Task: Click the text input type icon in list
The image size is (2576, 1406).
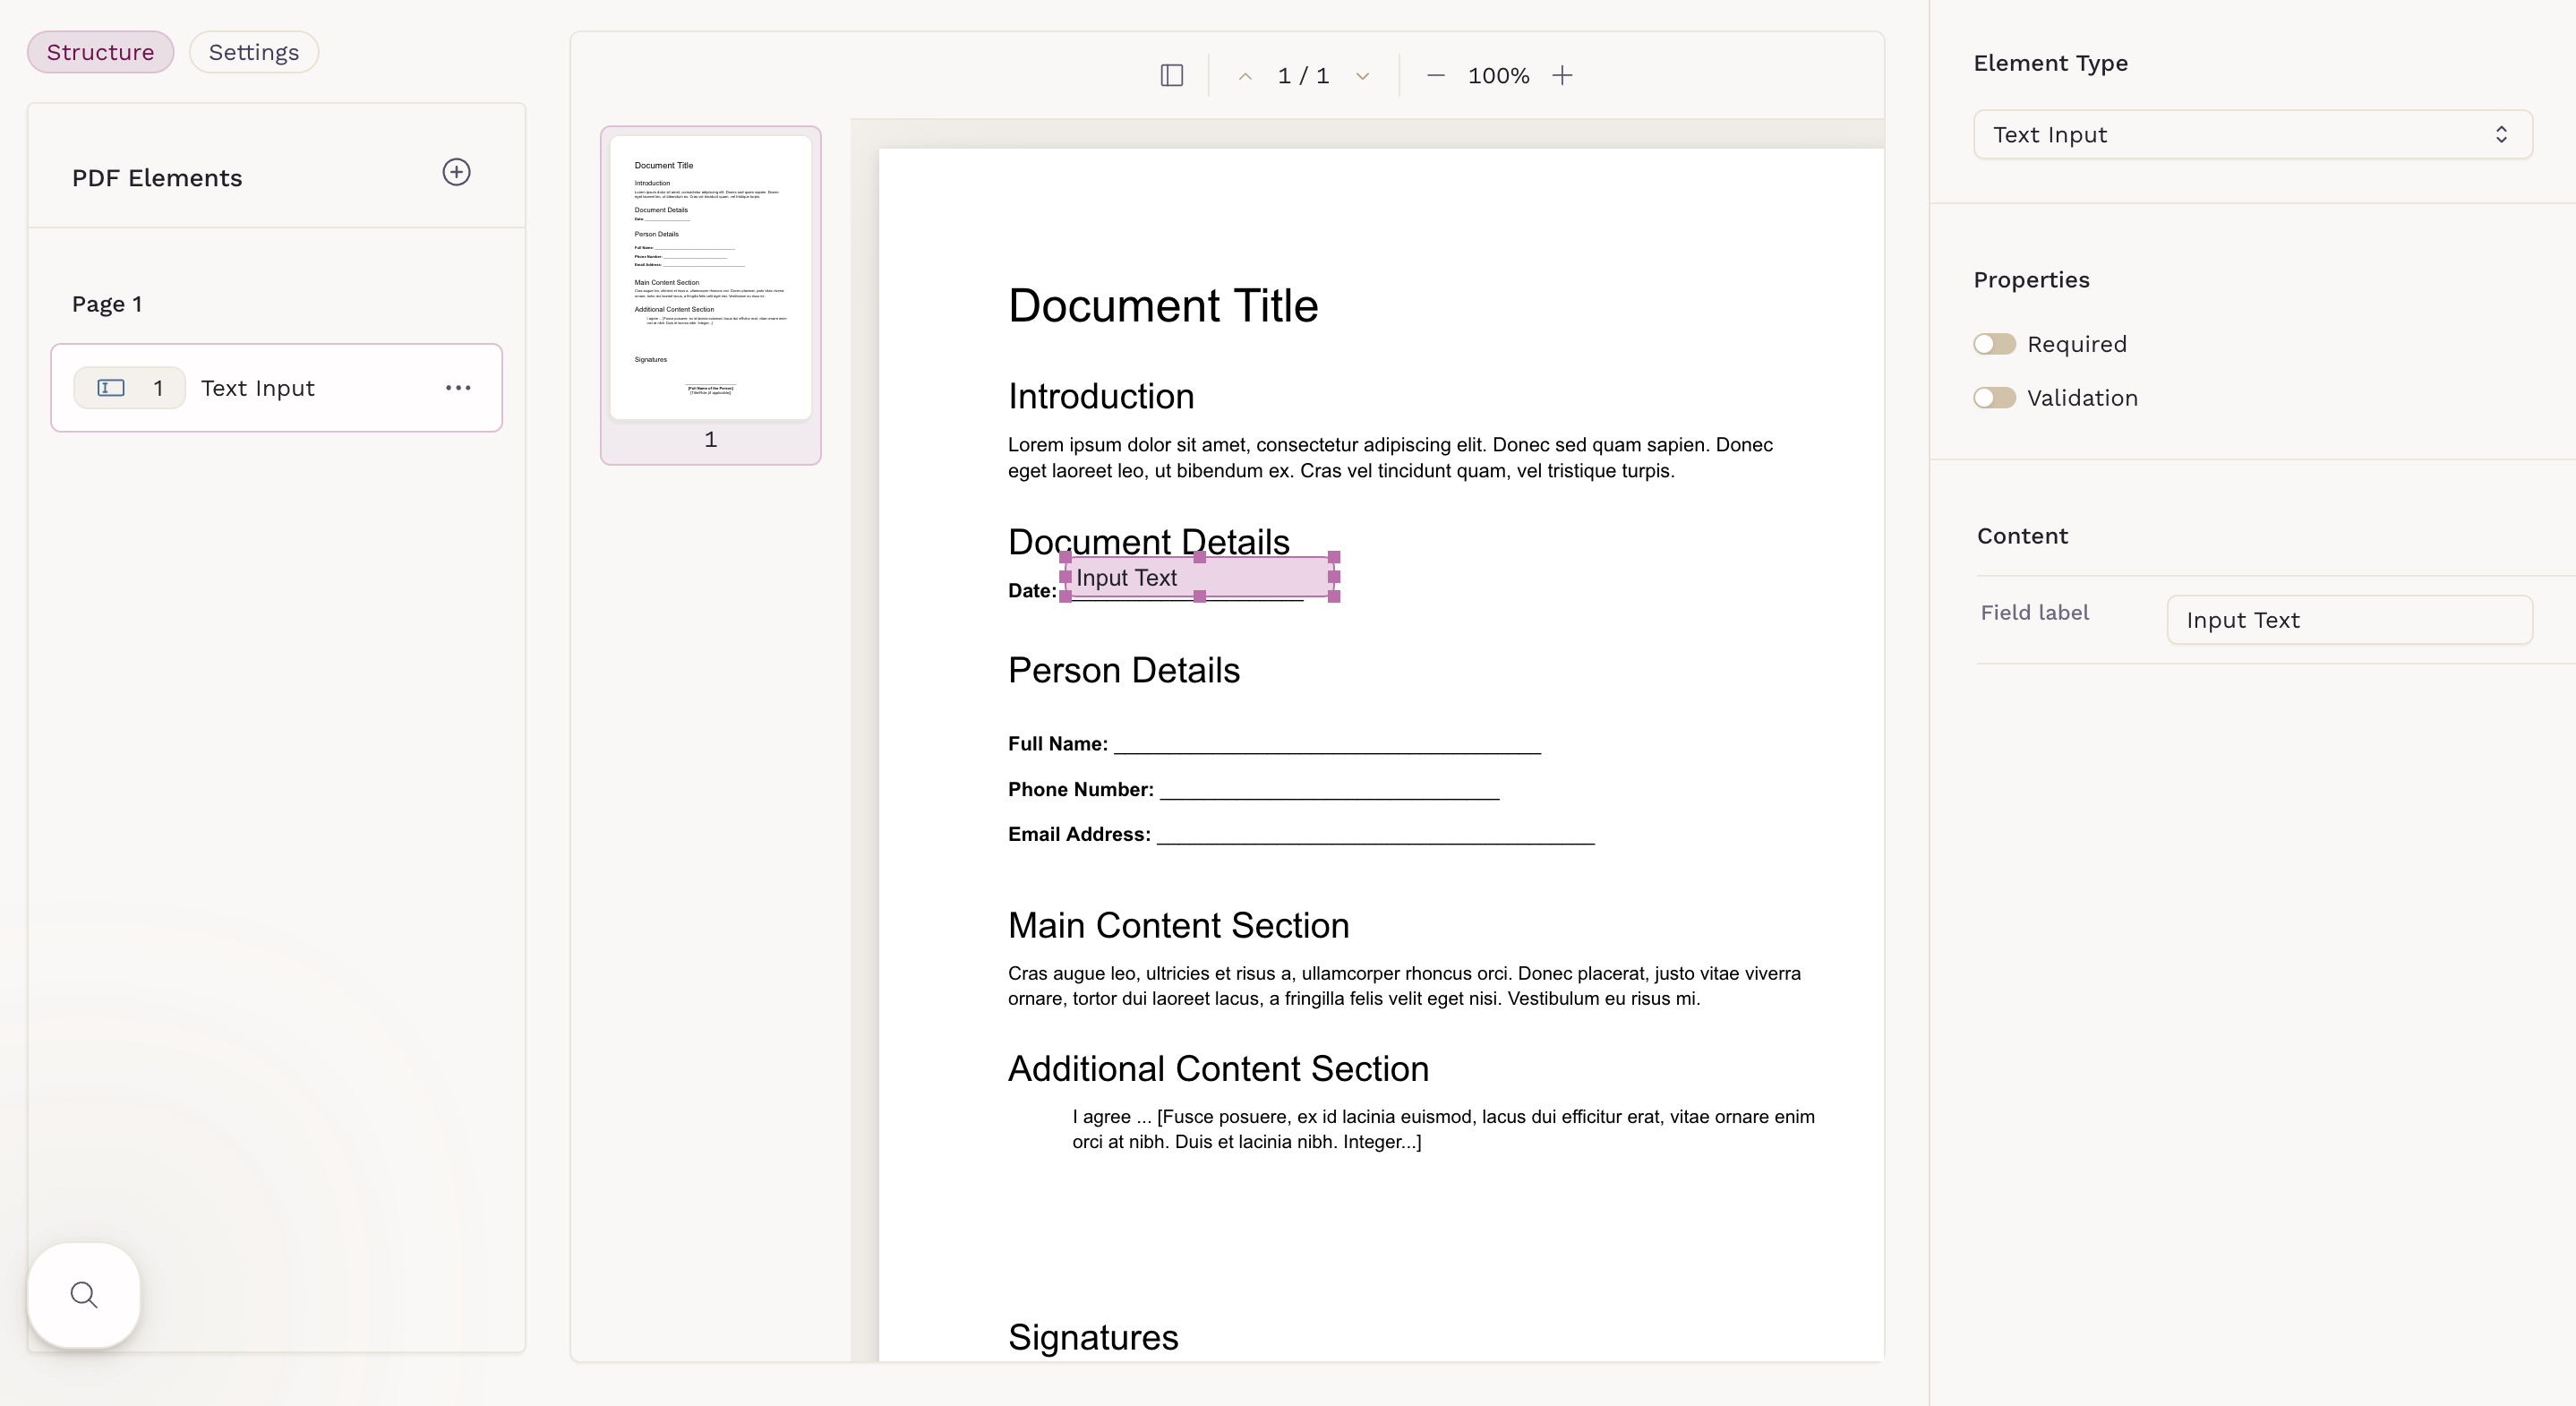Action: 111,388
